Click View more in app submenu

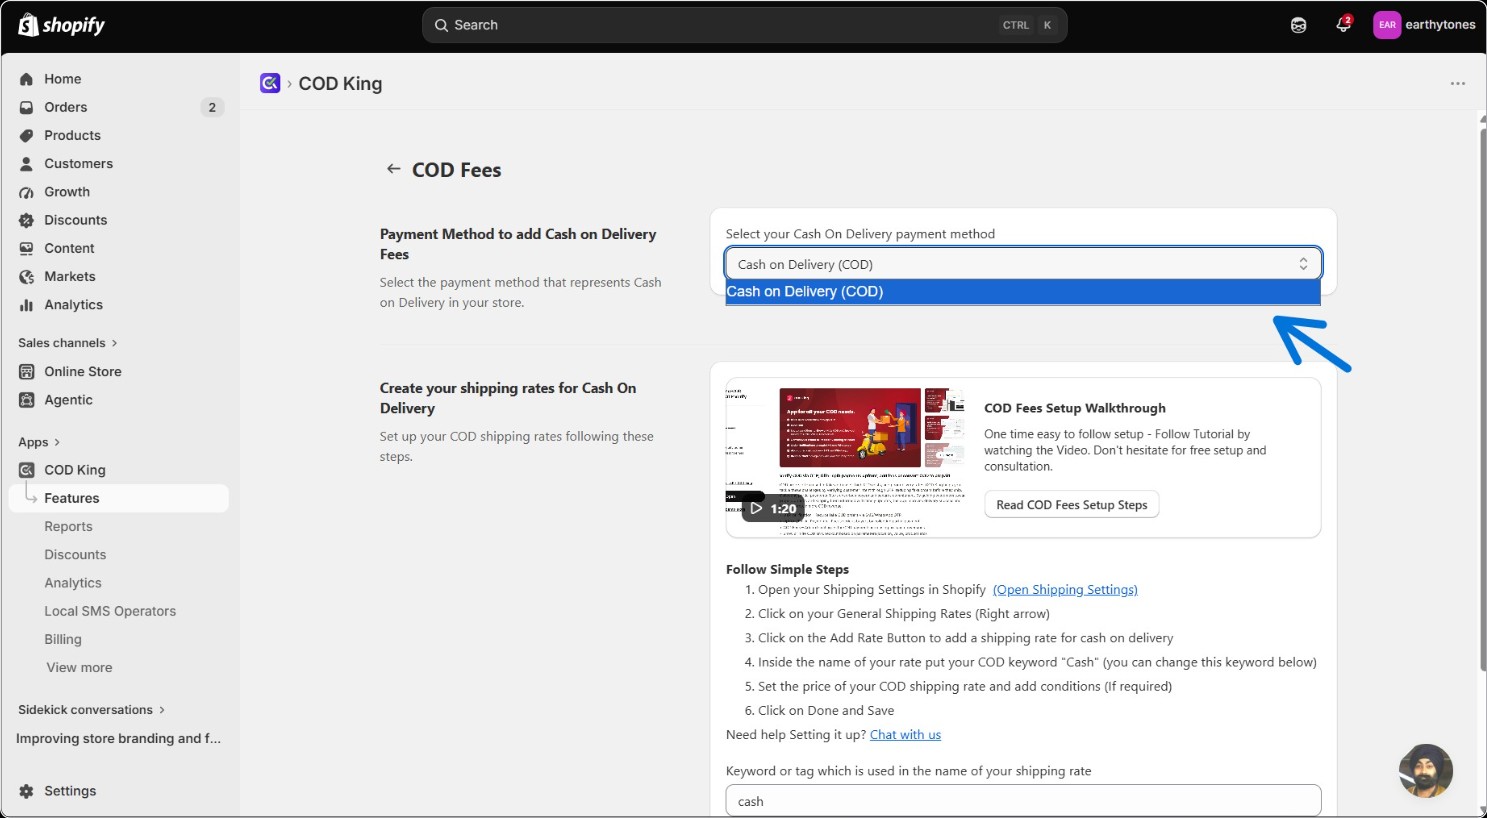(x=79, y=667)
